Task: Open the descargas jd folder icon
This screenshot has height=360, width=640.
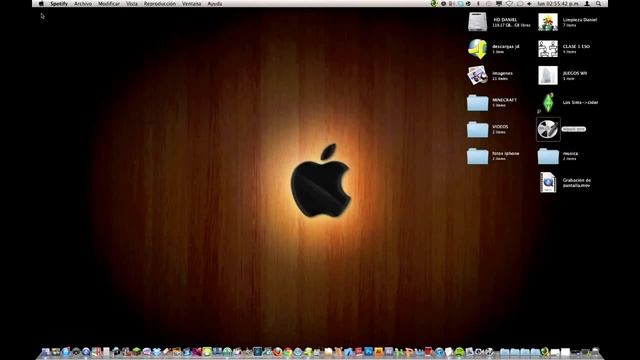Action: pyautogui.click(x=477, y=49)
